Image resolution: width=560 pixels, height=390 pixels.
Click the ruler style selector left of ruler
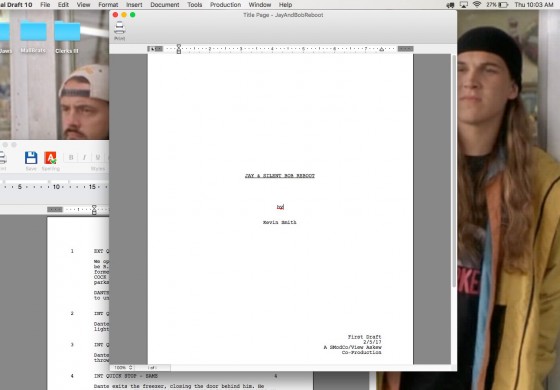pos(155,49)
